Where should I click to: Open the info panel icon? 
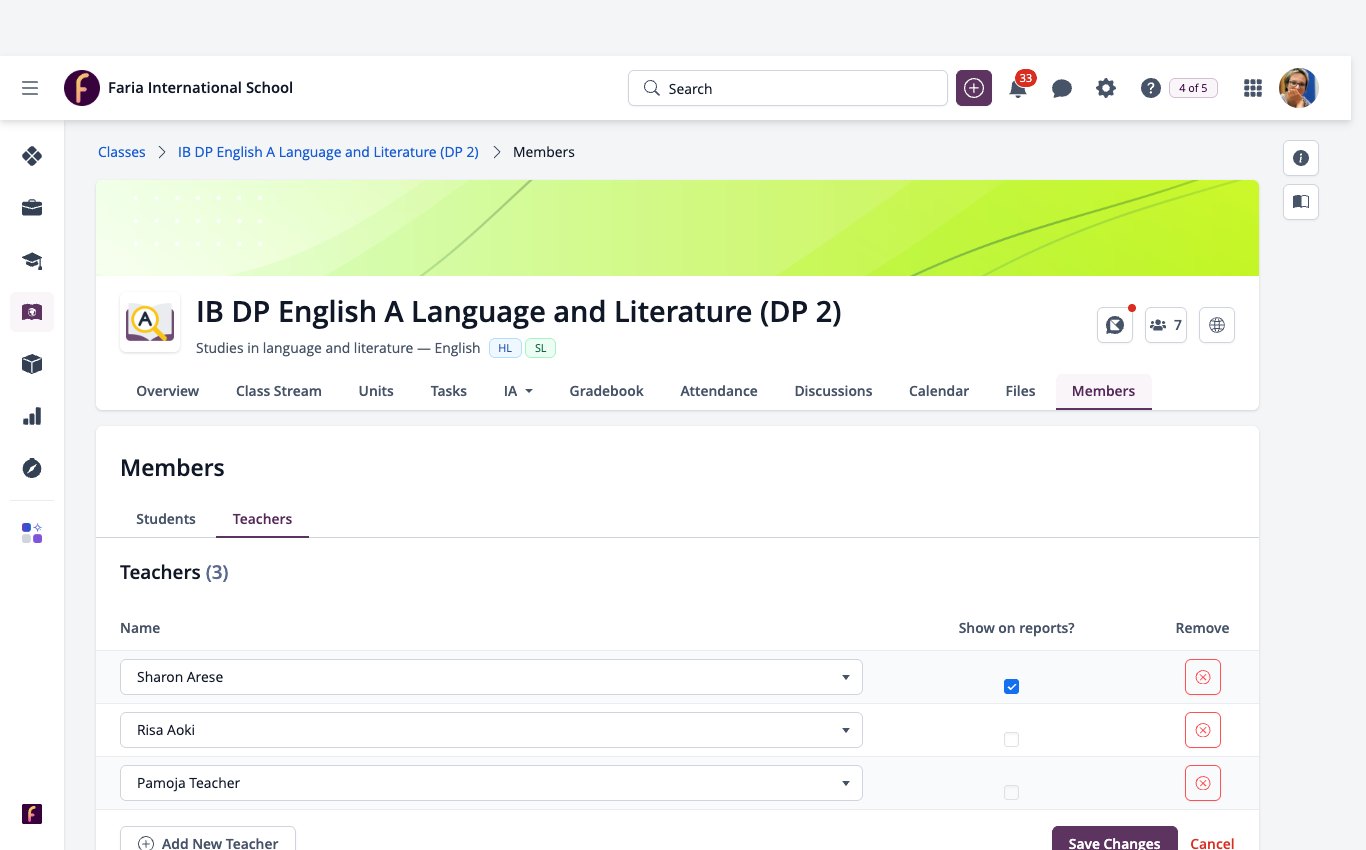coord(1301,158)
